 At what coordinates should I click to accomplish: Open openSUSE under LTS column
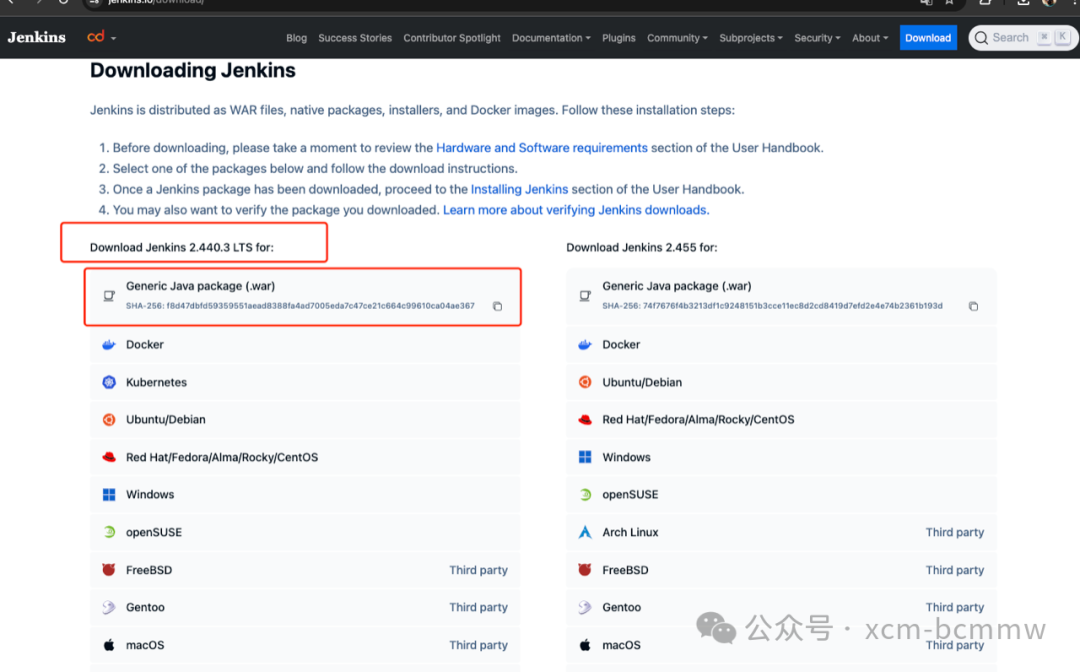[304, 532]
